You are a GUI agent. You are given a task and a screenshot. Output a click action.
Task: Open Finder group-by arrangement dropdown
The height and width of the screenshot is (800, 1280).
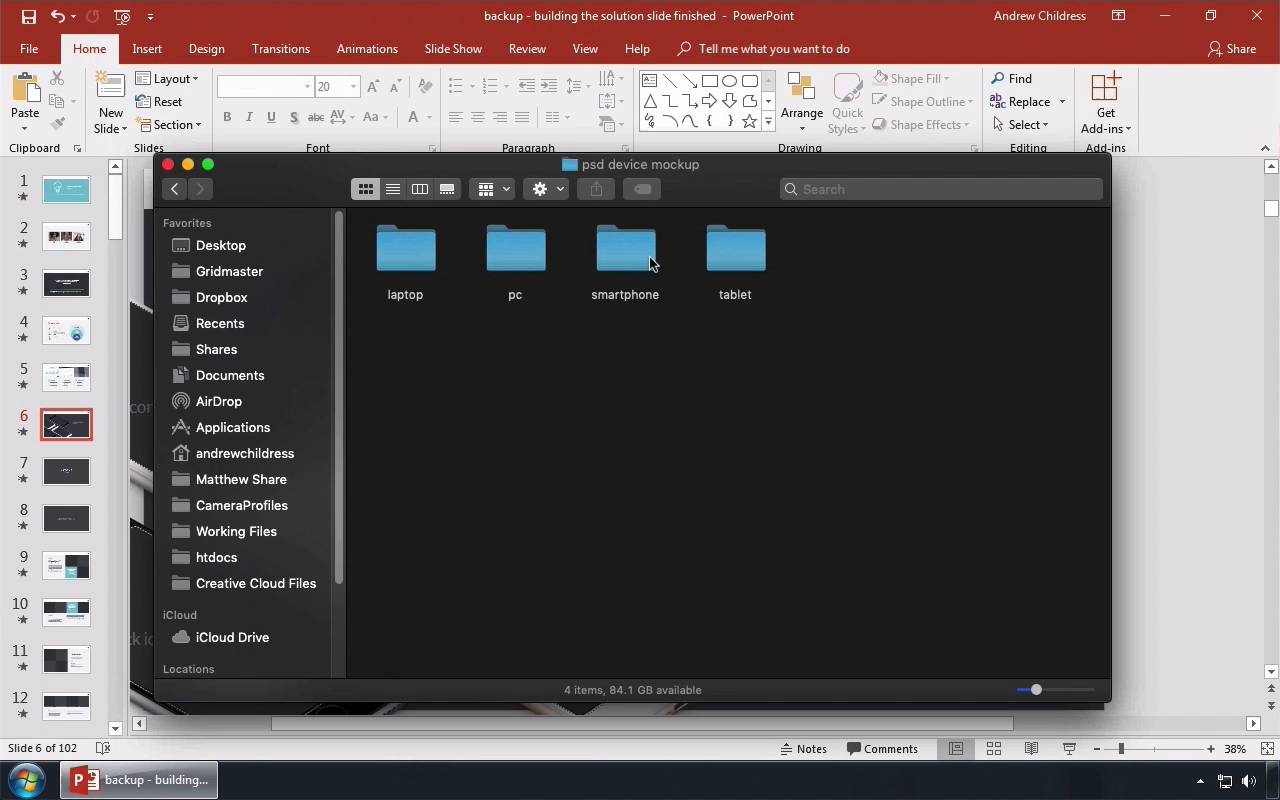493,189
